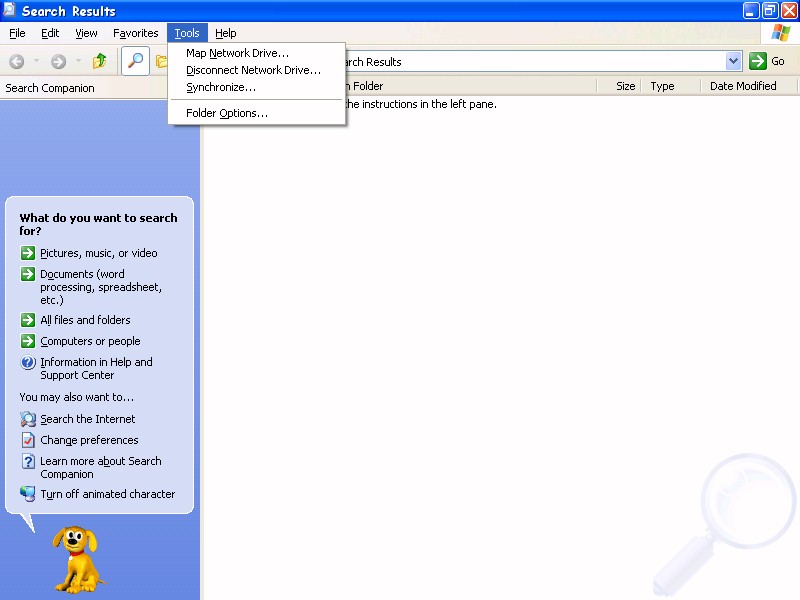Click Turn off animated character link
Screen dimensions: 800x600
coord(108,494)
